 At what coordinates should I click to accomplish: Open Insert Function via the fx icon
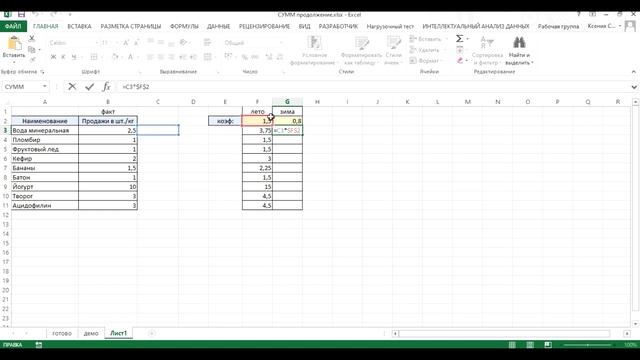tap(107, 87)
